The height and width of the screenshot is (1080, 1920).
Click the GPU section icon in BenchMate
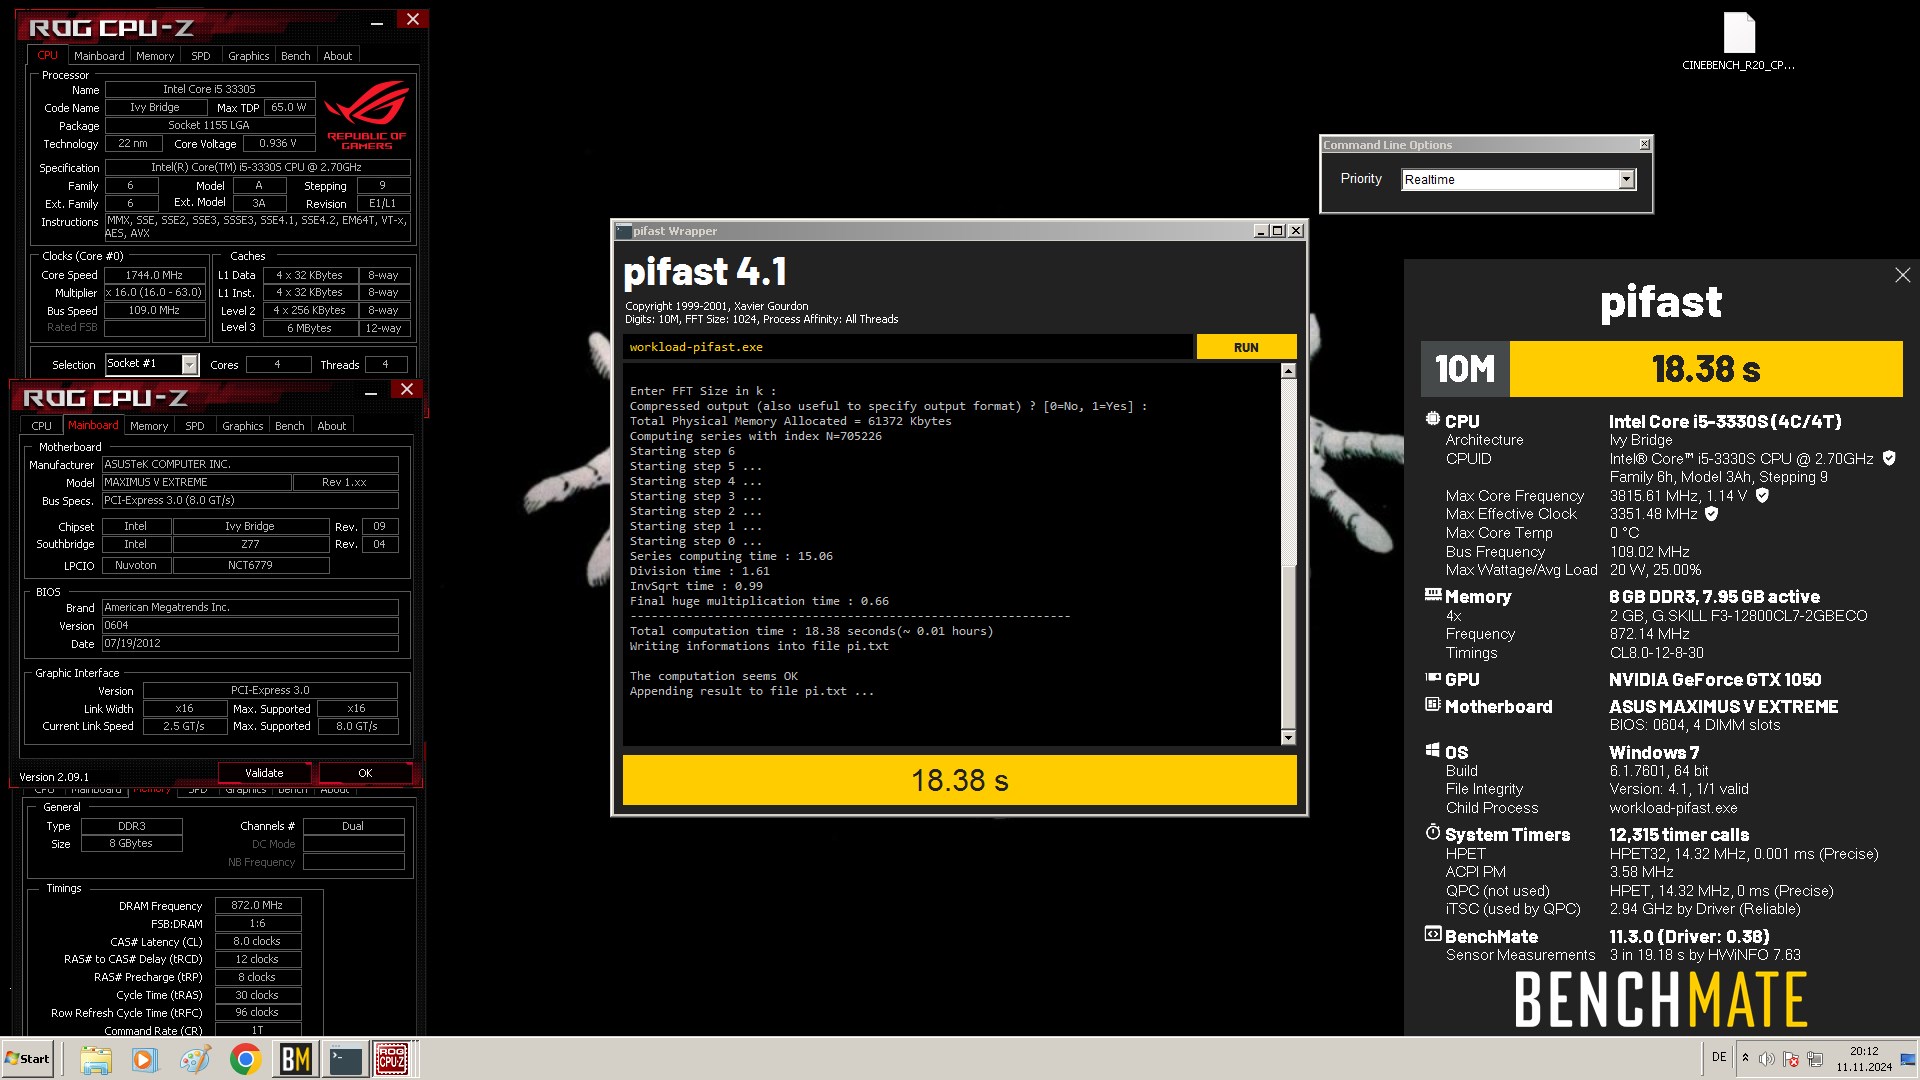1433,678
